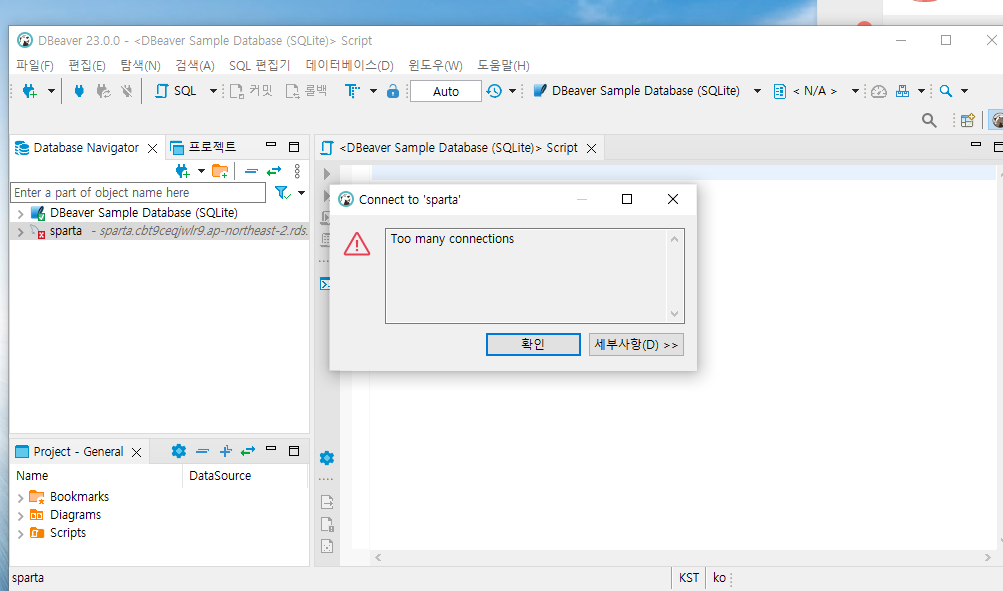Screen dimensions: 1003x591
Task: Open the dashboard gauge icon in toolbar
Action: click(x=879, y=91)
